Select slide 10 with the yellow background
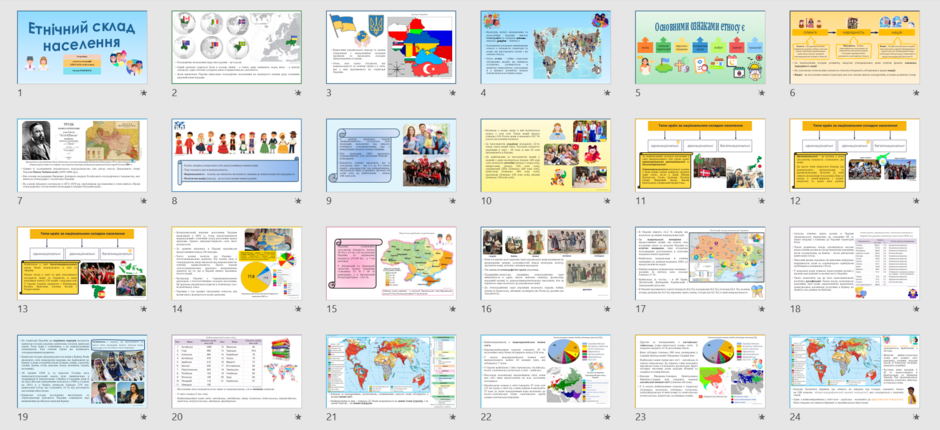This screenshot has height=430, width=940. pos(546,155)
